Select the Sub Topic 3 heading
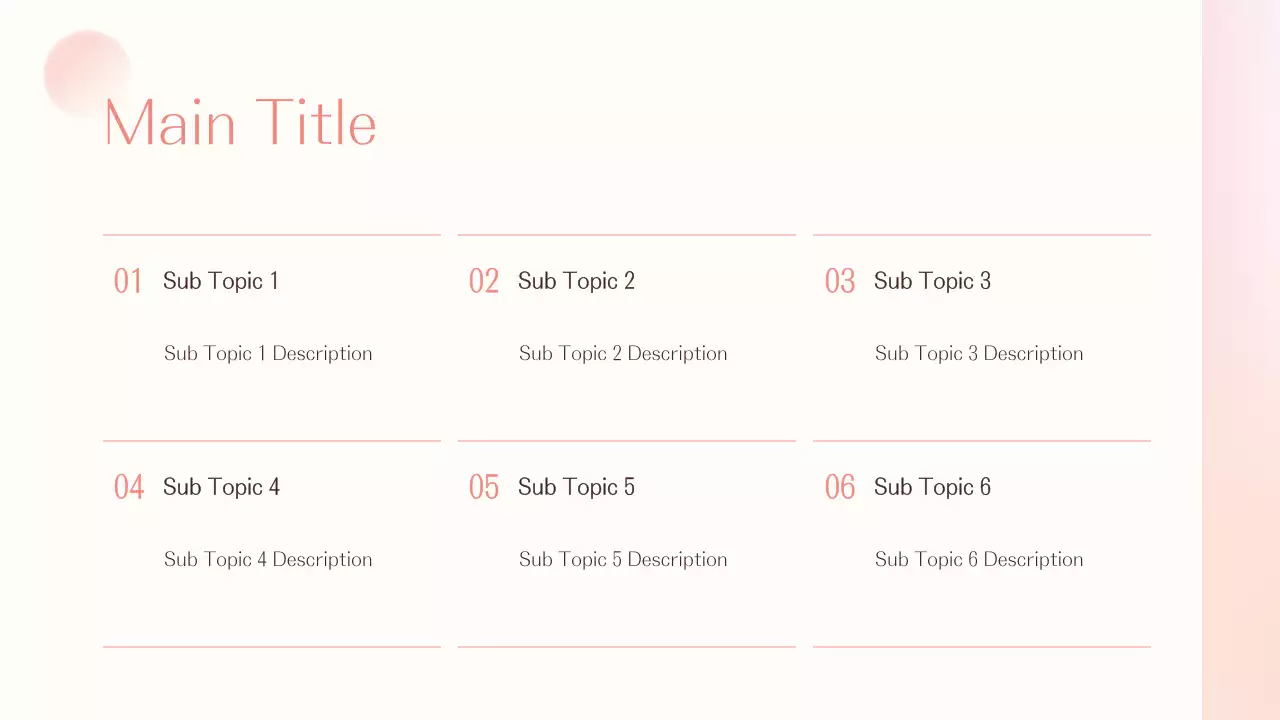Image resolution: width=1280 pixels, height=720 pixels. (x=932, y=281)
